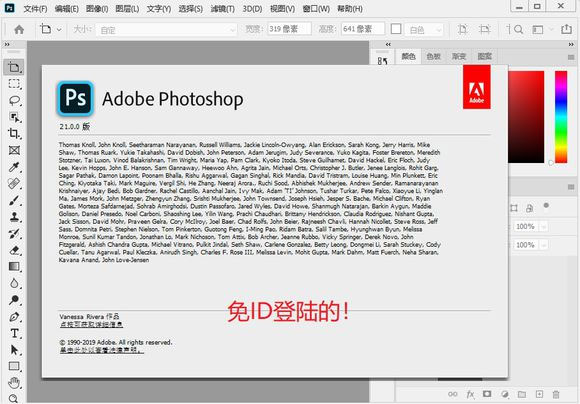Click inside the red color field
Screen dimensions: 580x404
526,117
